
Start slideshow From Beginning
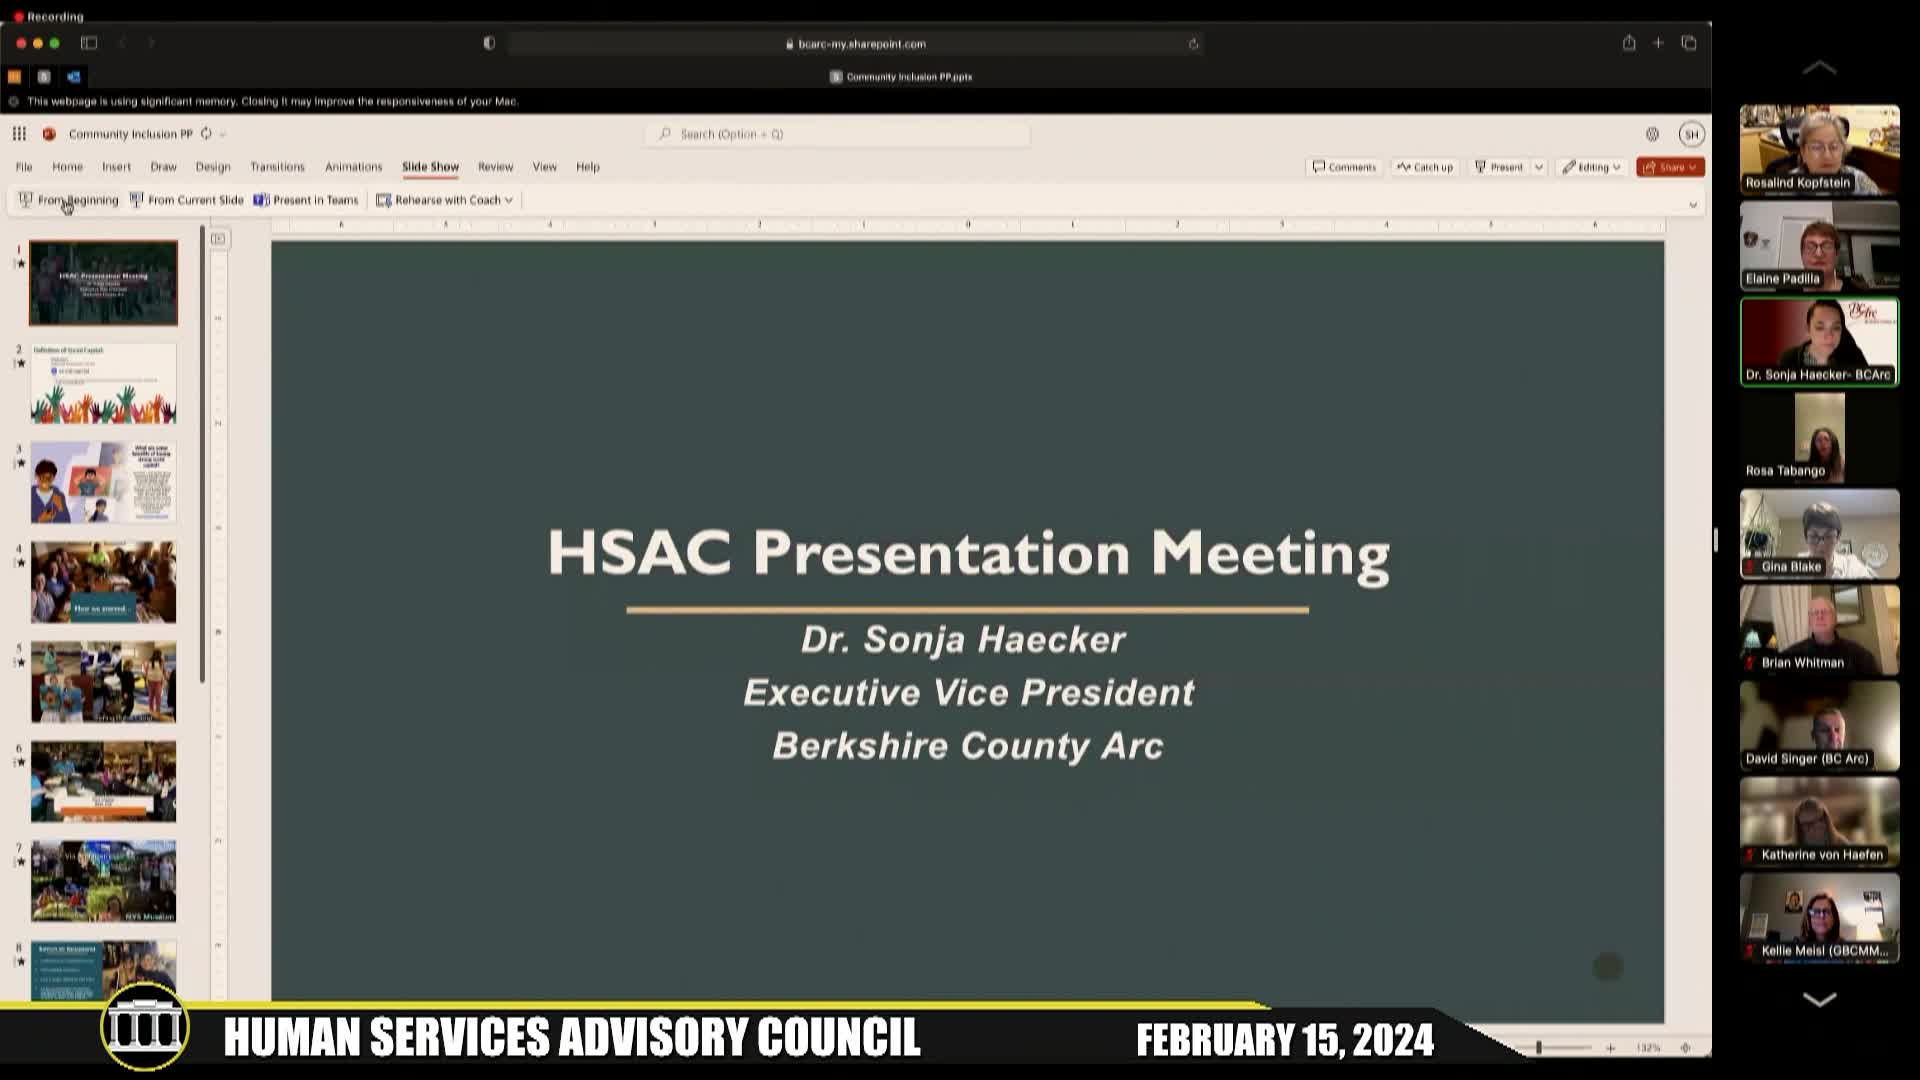(x=68, y=200)
